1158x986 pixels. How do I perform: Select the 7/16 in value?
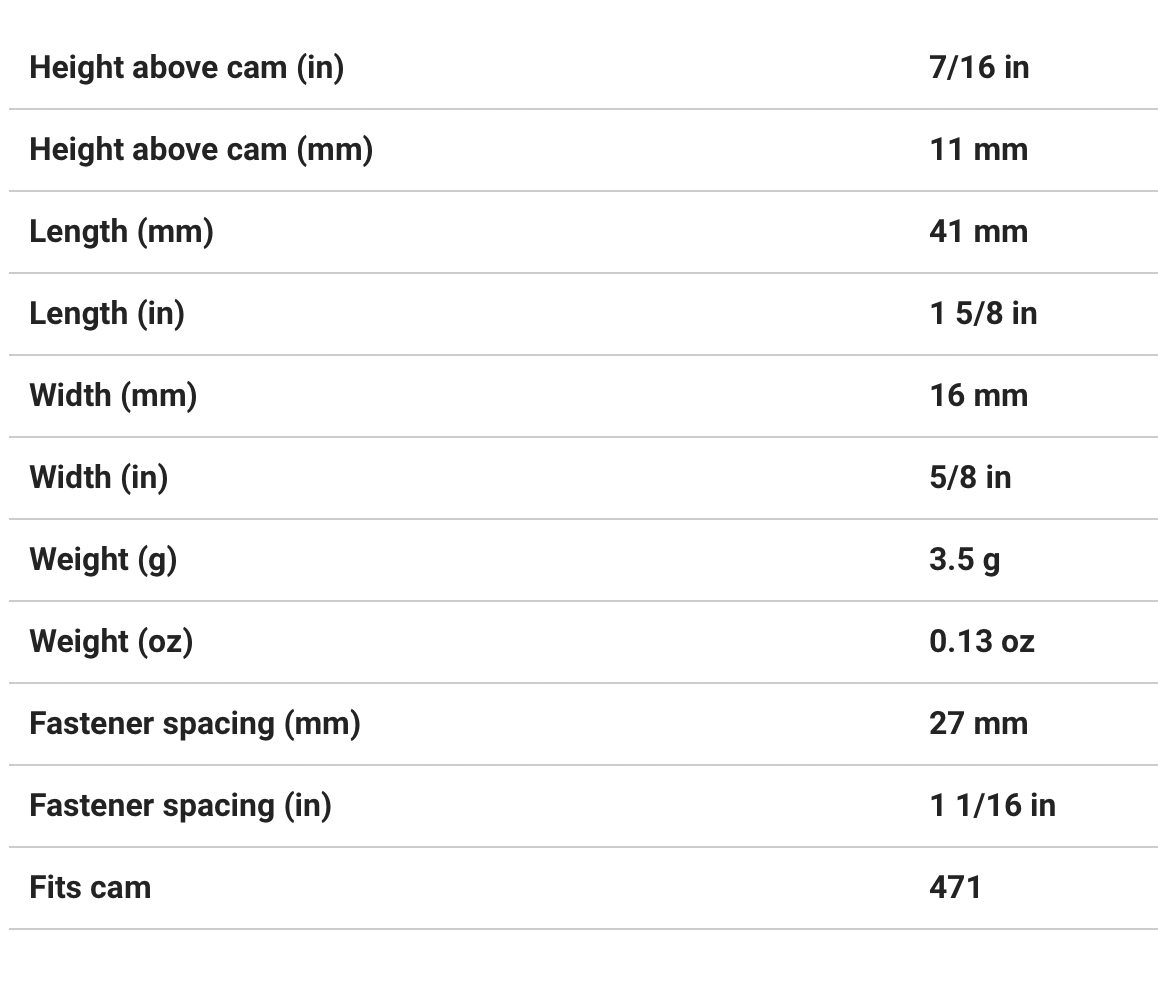tap(978, 68)
